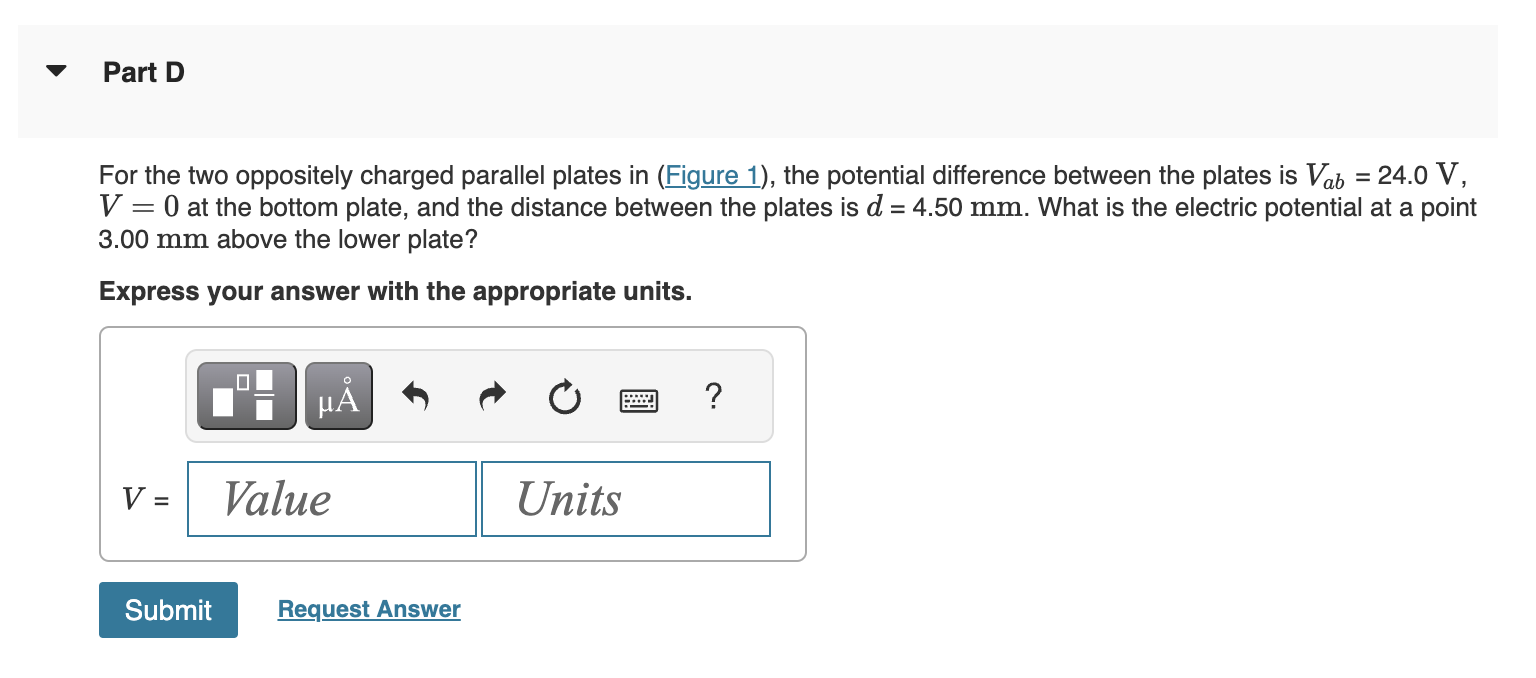Screen dimensions: 1536x678
Task: Open answer-entry help via the question mark
Action: pos(713,397)
